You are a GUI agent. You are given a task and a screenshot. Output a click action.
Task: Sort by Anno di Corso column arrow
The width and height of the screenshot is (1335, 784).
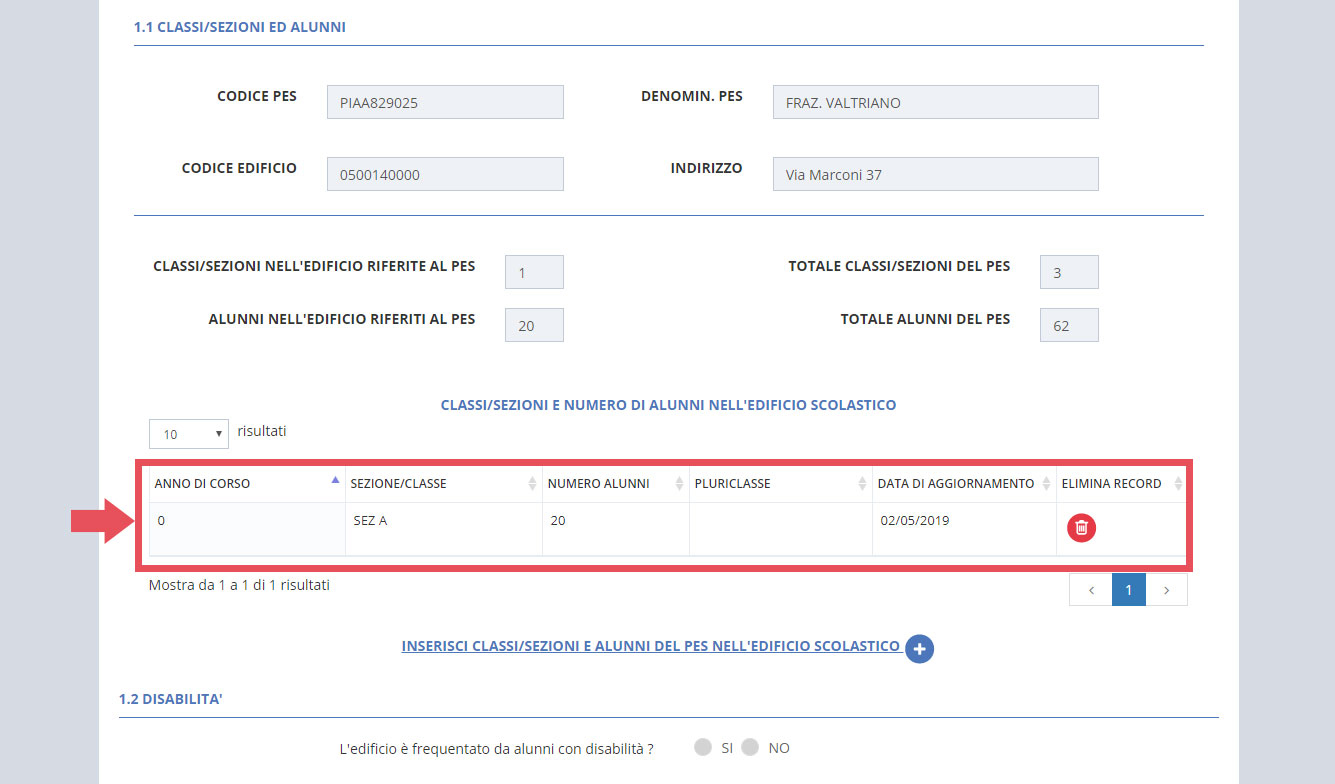334,481
